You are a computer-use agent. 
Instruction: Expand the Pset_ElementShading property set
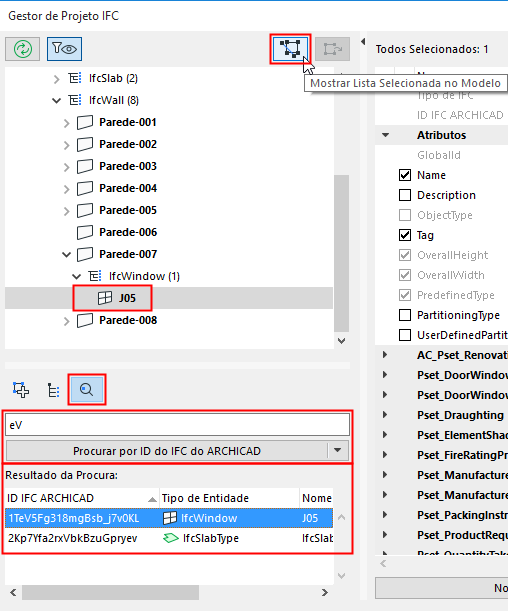pos(385,434)
